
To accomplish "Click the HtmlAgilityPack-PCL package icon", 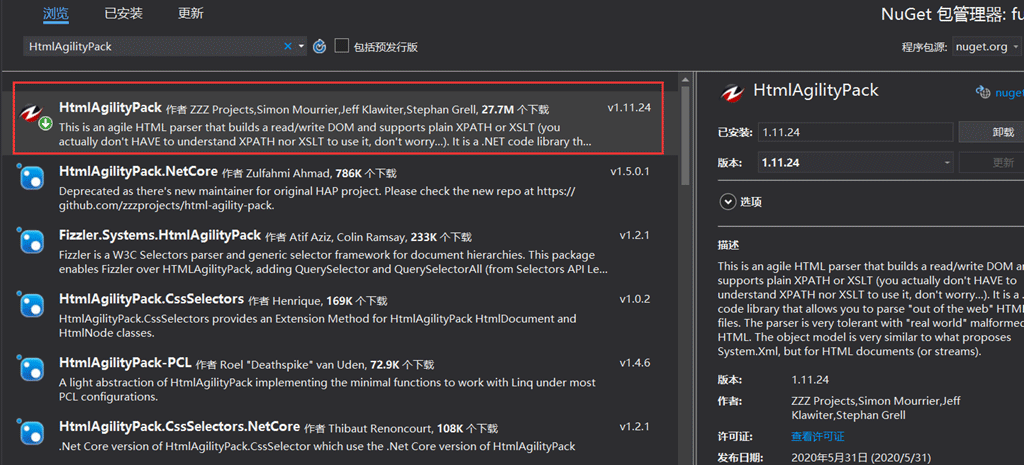I will pyautogui.click(x=33, y=370).
